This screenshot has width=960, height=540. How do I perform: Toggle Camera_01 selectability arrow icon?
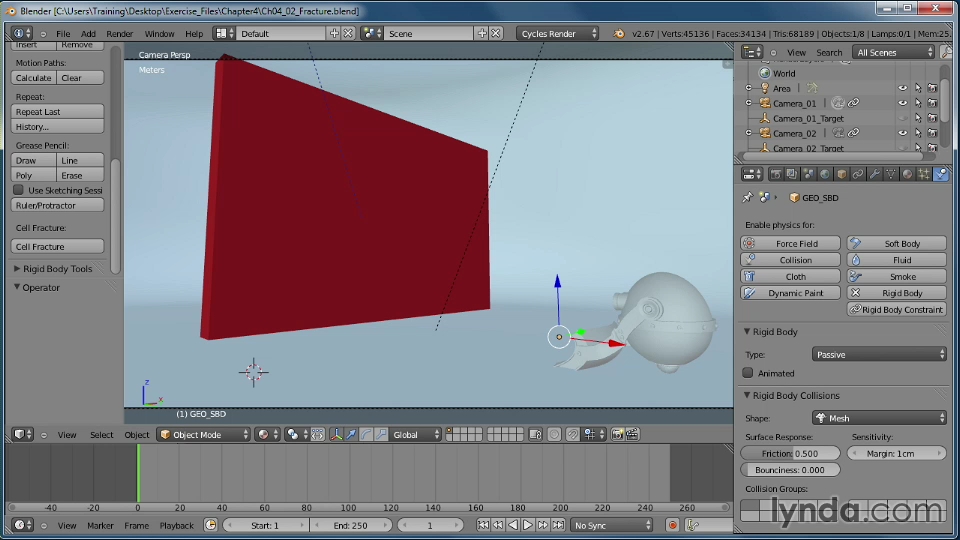(918, 103)
